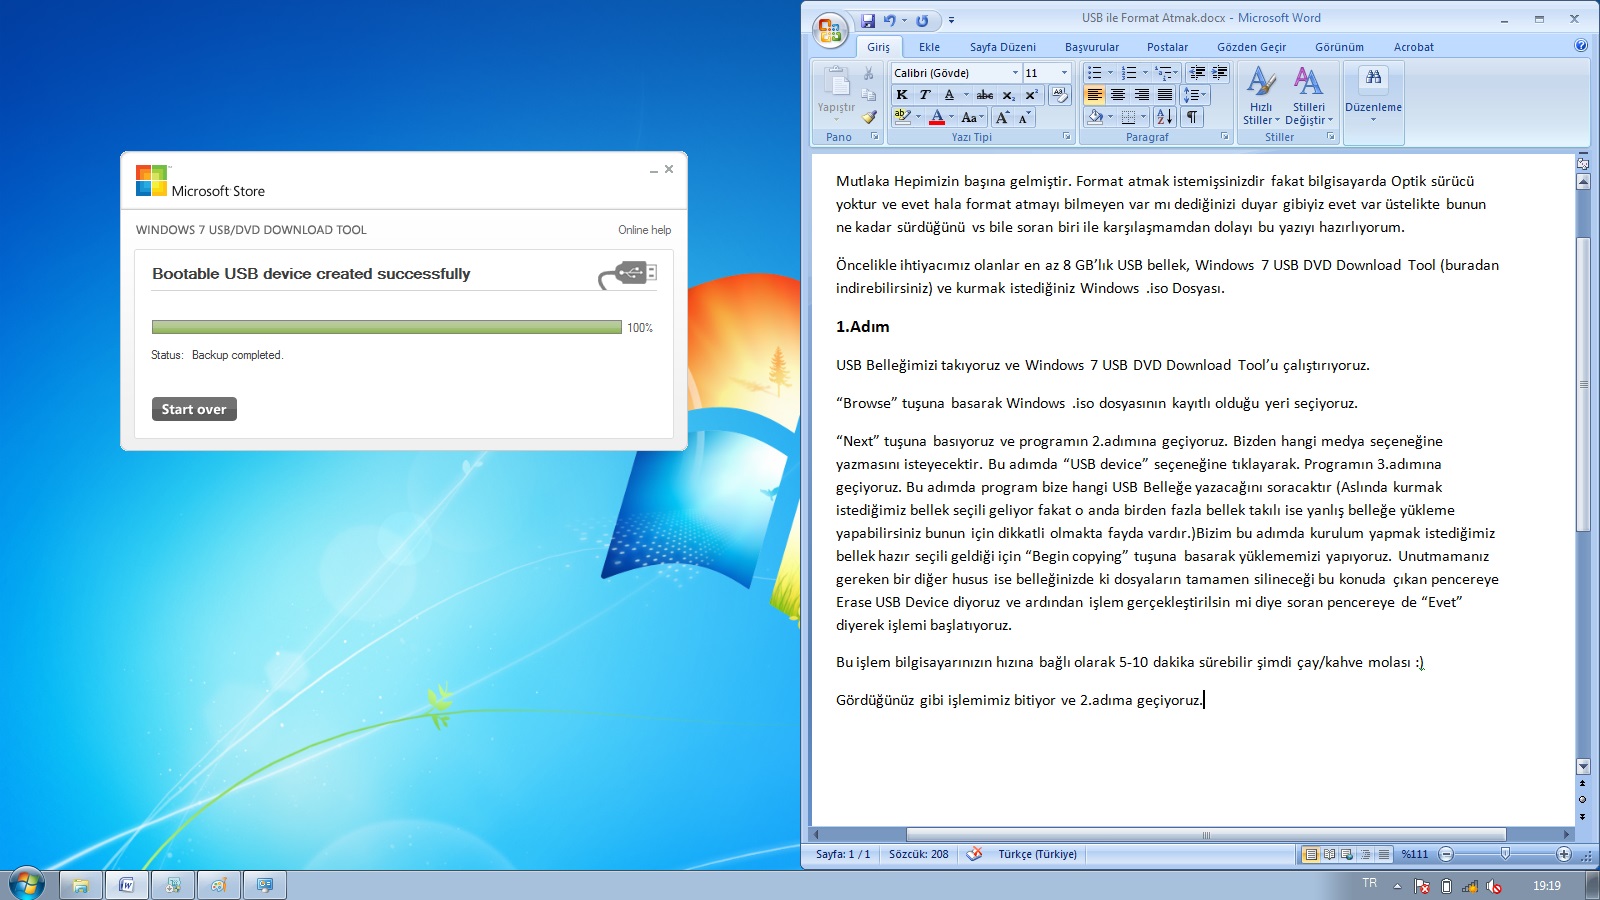Open Windows Explorer from the taskbar

81,885
